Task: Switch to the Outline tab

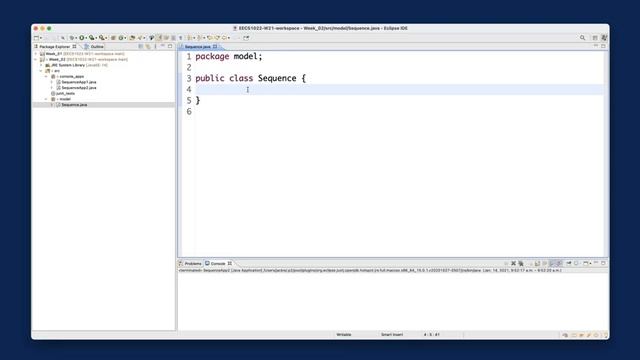Action: click(x=94, y=47)
